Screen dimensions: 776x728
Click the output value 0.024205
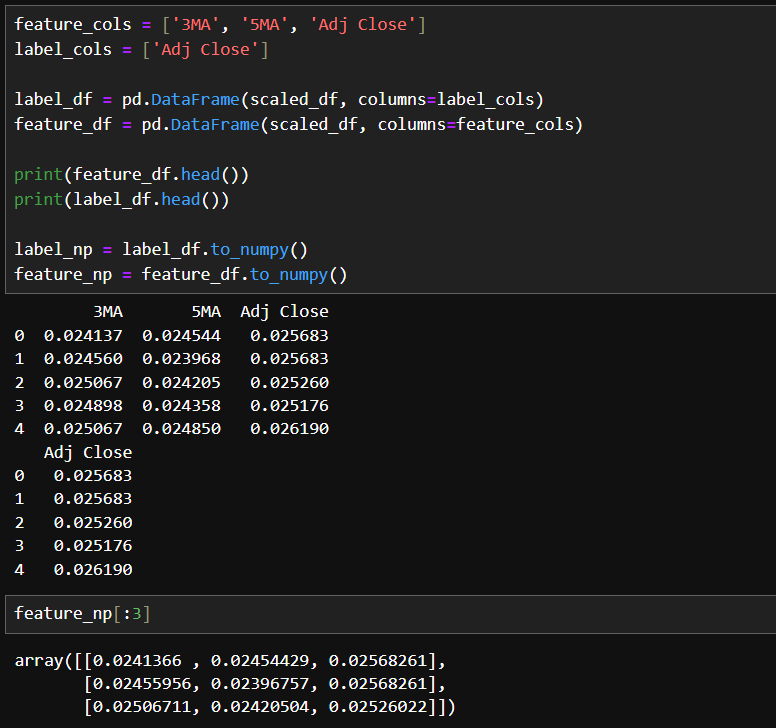tap(181, 383)
